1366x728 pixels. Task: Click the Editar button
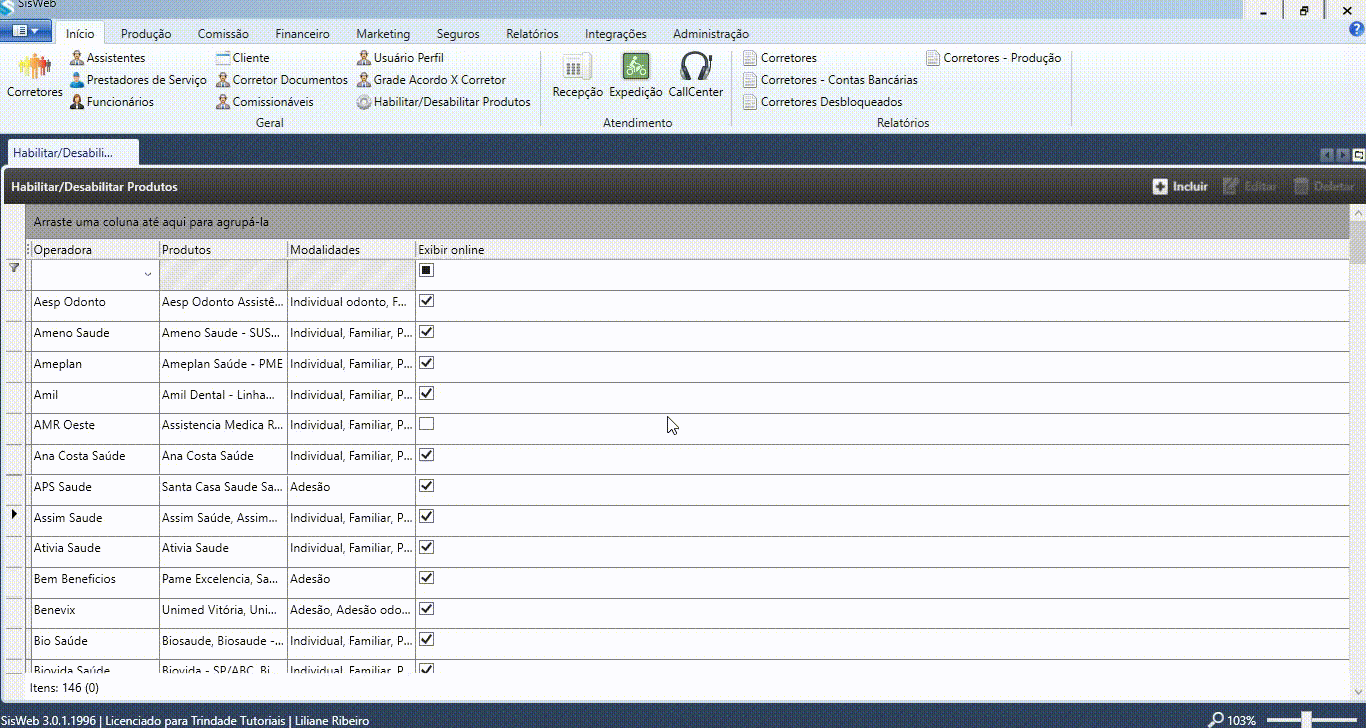1249,186
